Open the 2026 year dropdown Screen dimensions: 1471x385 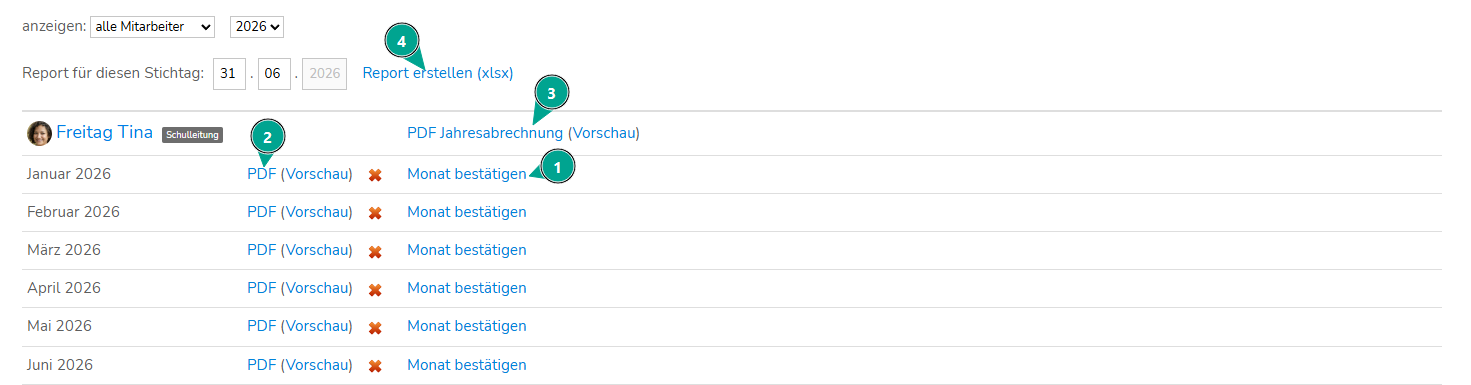(x=257, y=27)
